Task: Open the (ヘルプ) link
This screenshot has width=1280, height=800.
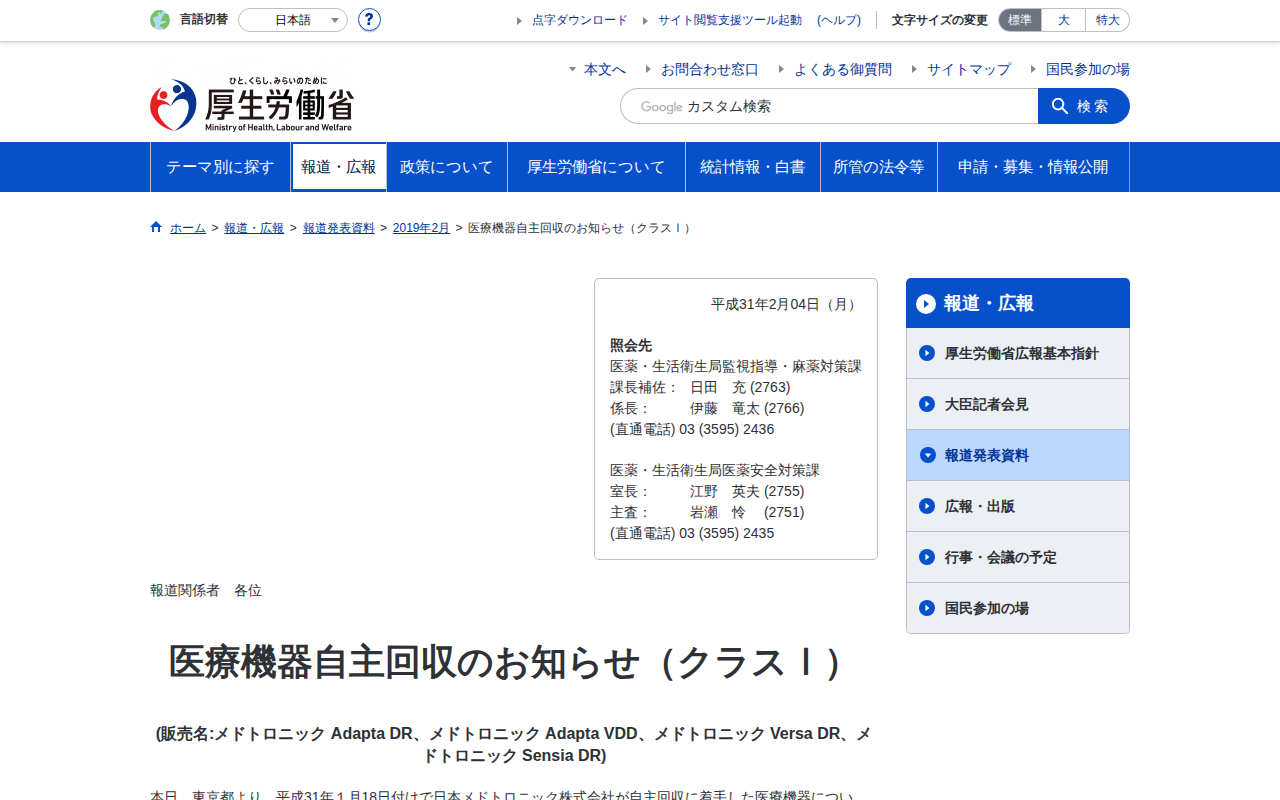Action: tap(839, 20)
